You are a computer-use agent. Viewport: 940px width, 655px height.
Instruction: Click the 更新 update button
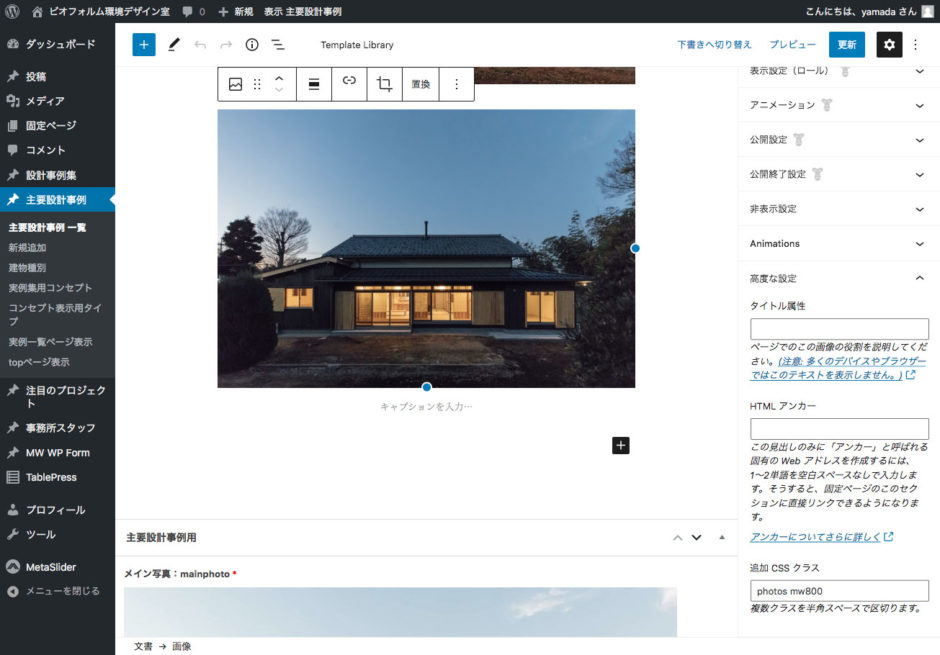click(846, 44)
